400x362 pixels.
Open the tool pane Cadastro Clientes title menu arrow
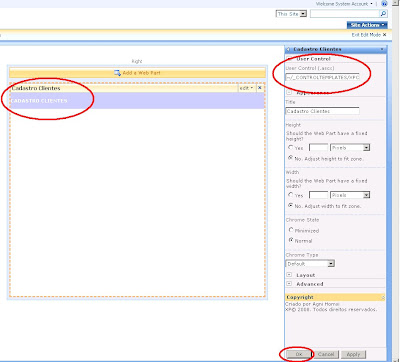[382, 49]
